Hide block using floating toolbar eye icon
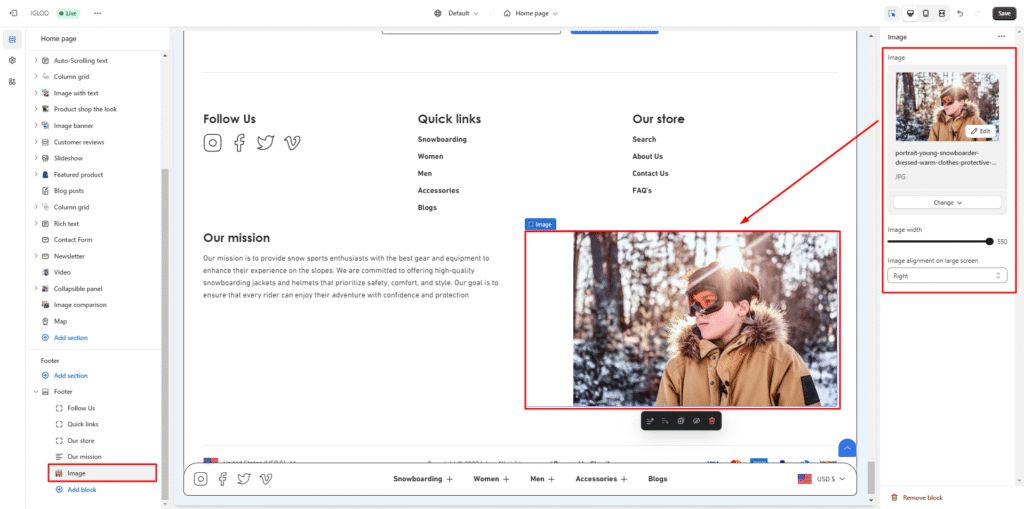Viewport: 1024px width, 509px height. [x=697, y=421]
